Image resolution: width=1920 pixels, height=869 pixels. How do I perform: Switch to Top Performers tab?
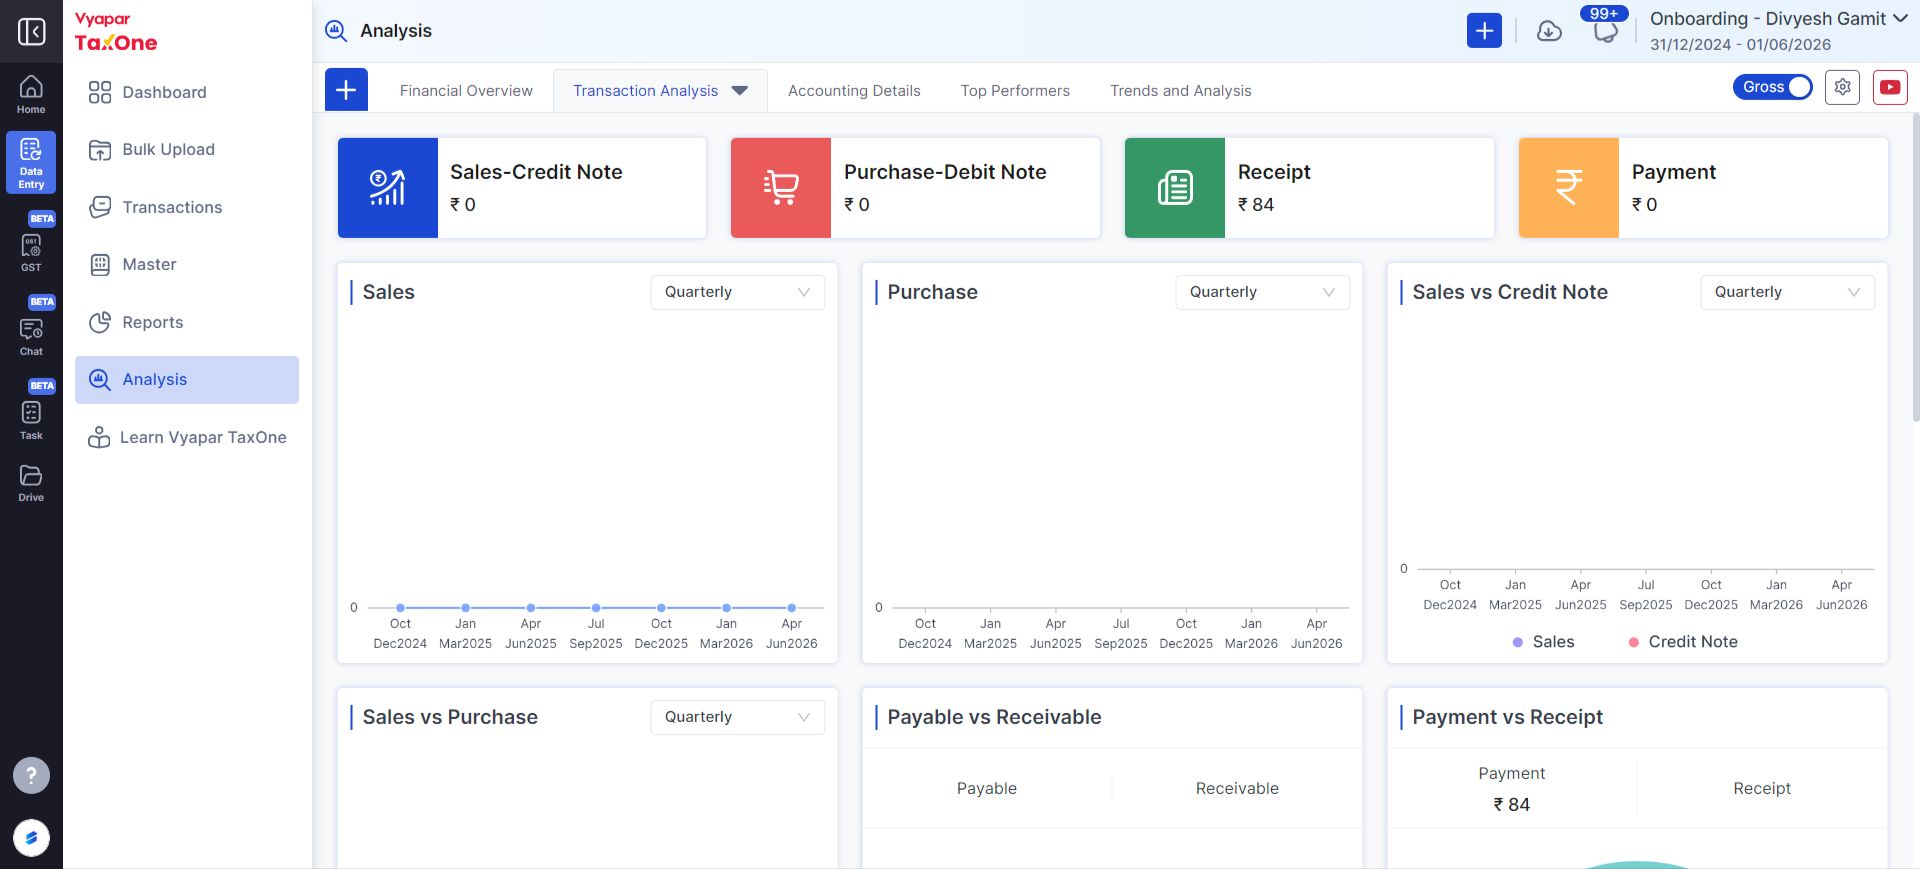1015,91
